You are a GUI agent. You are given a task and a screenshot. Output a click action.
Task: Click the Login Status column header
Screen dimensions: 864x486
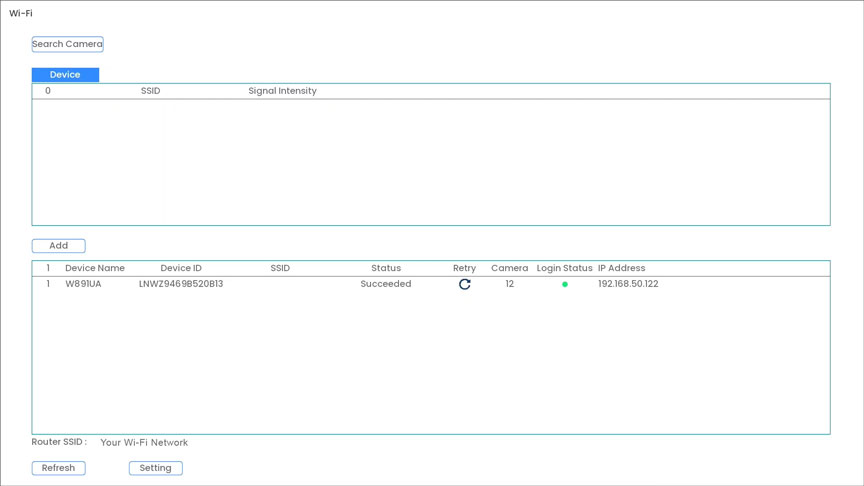tap(564, 268)
